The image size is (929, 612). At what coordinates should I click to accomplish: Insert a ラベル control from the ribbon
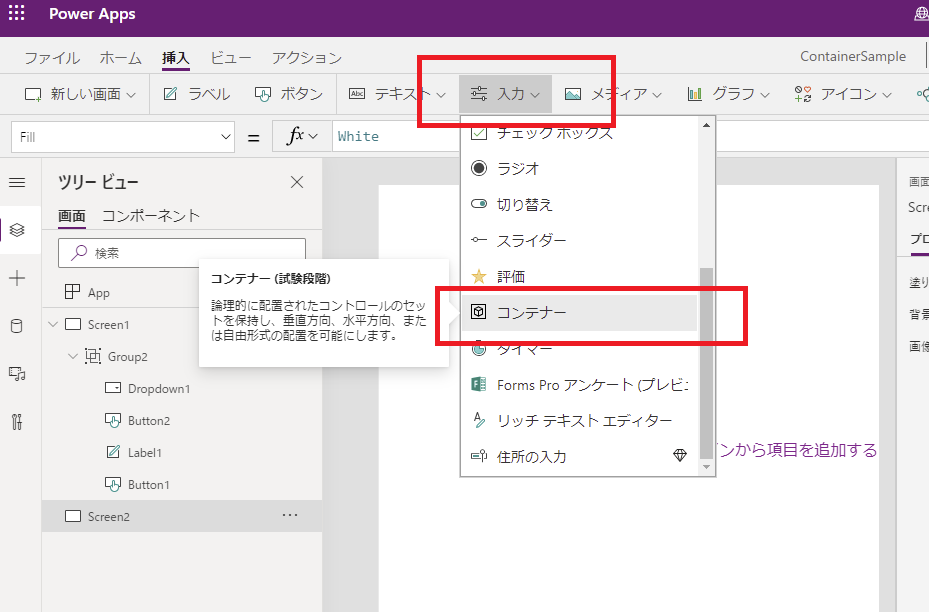197,94
